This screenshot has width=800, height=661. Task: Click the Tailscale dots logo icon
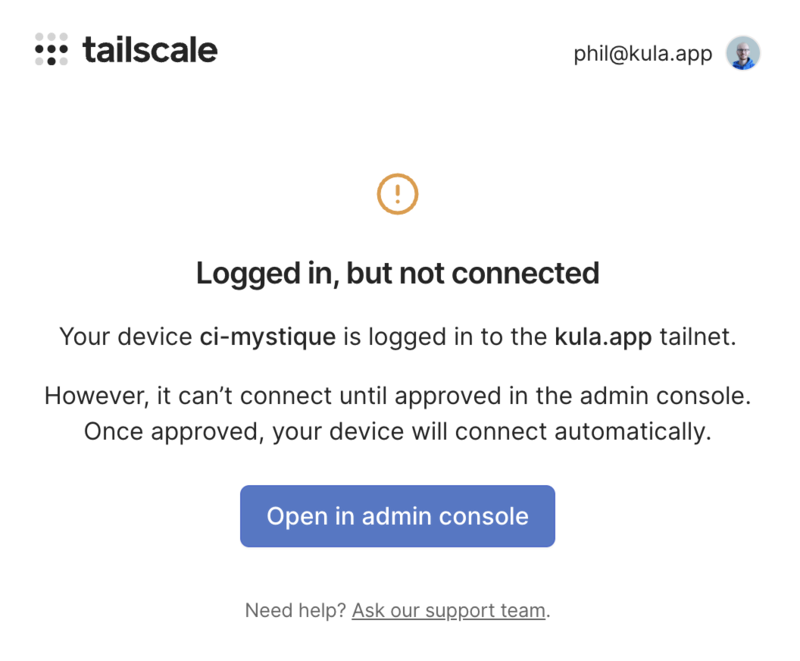pos(51,49)
